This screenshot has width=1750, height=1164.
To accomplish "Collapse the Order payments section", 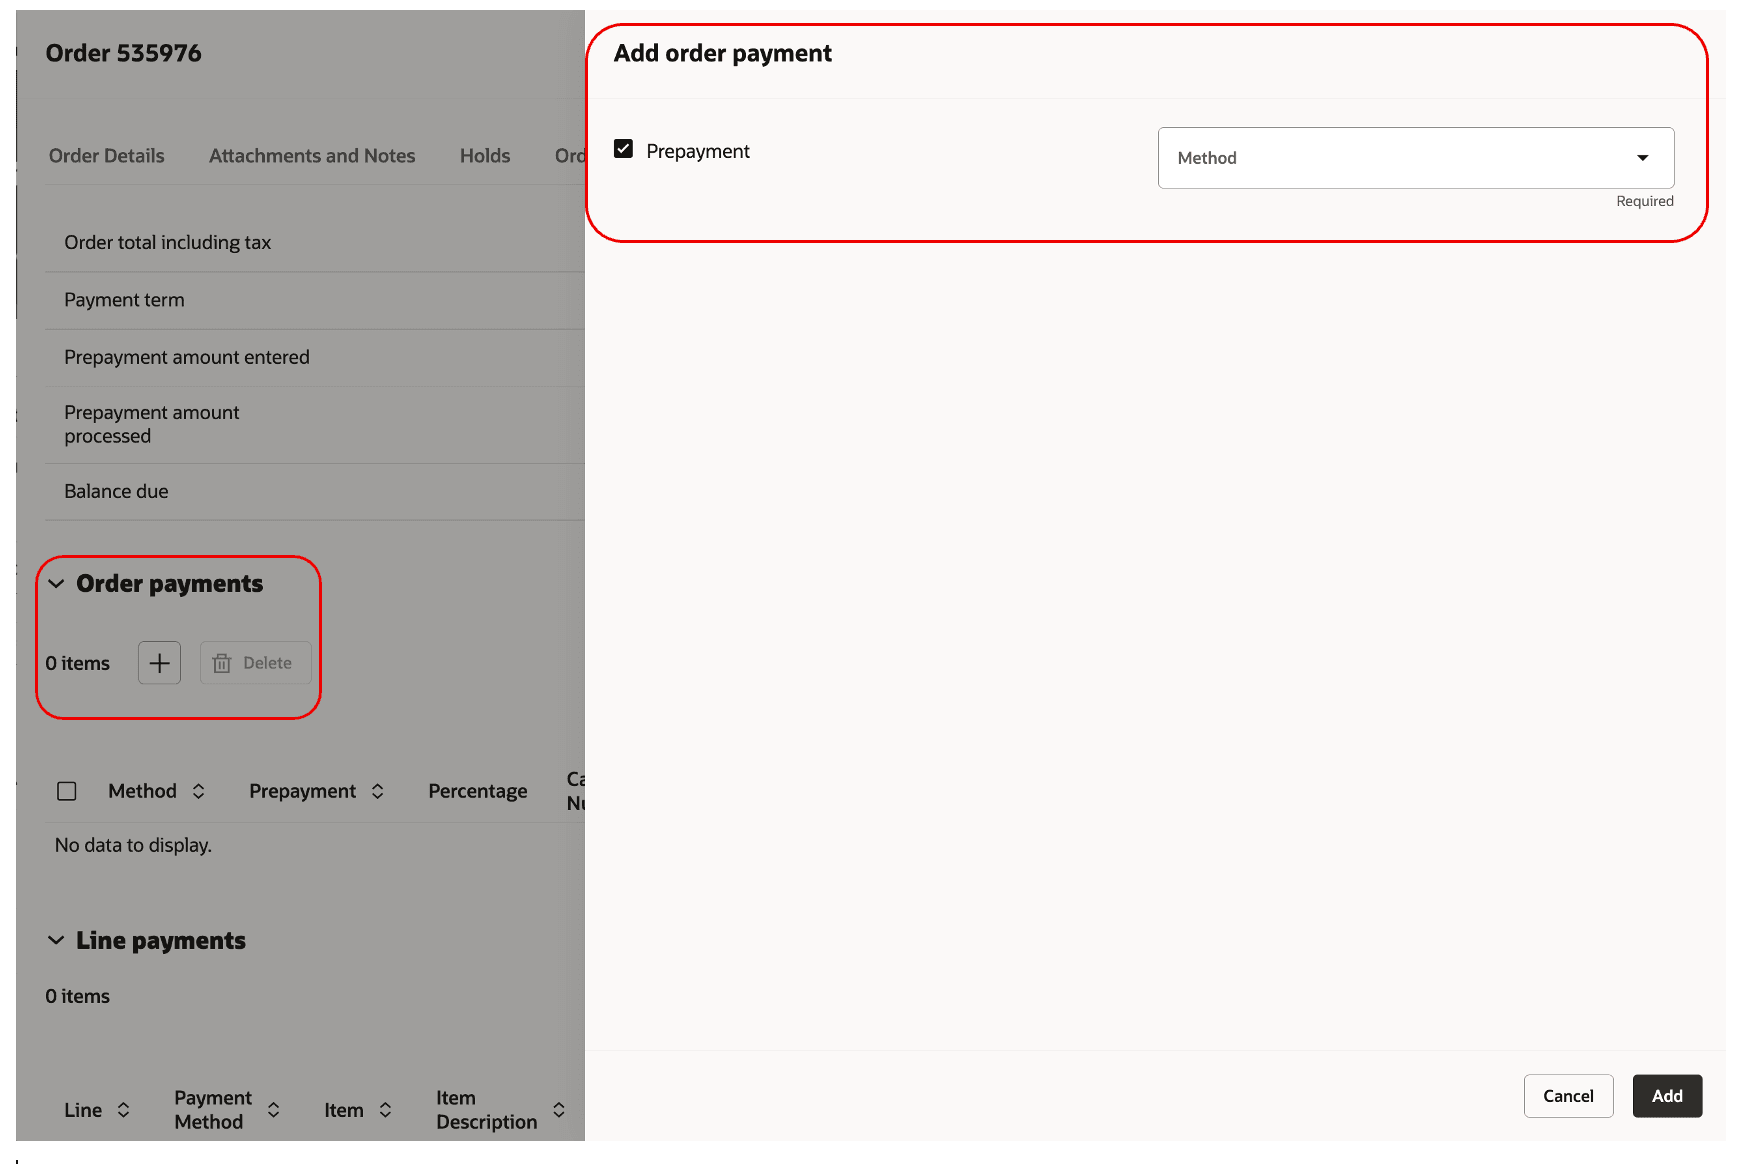I will pos(55,583).
